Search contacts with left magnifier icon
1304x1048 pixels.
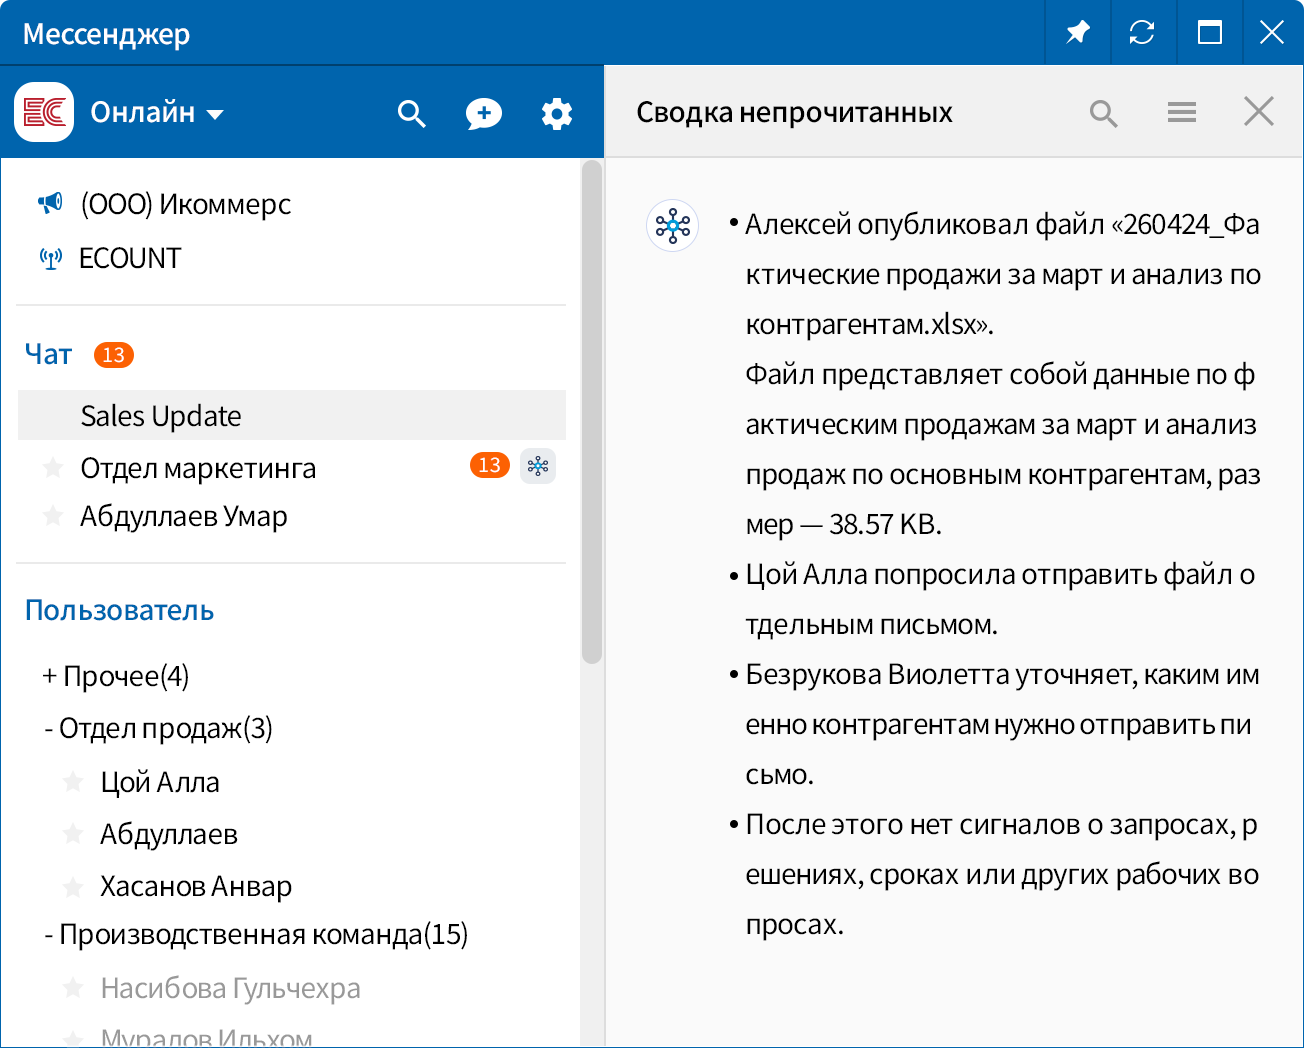412,113
